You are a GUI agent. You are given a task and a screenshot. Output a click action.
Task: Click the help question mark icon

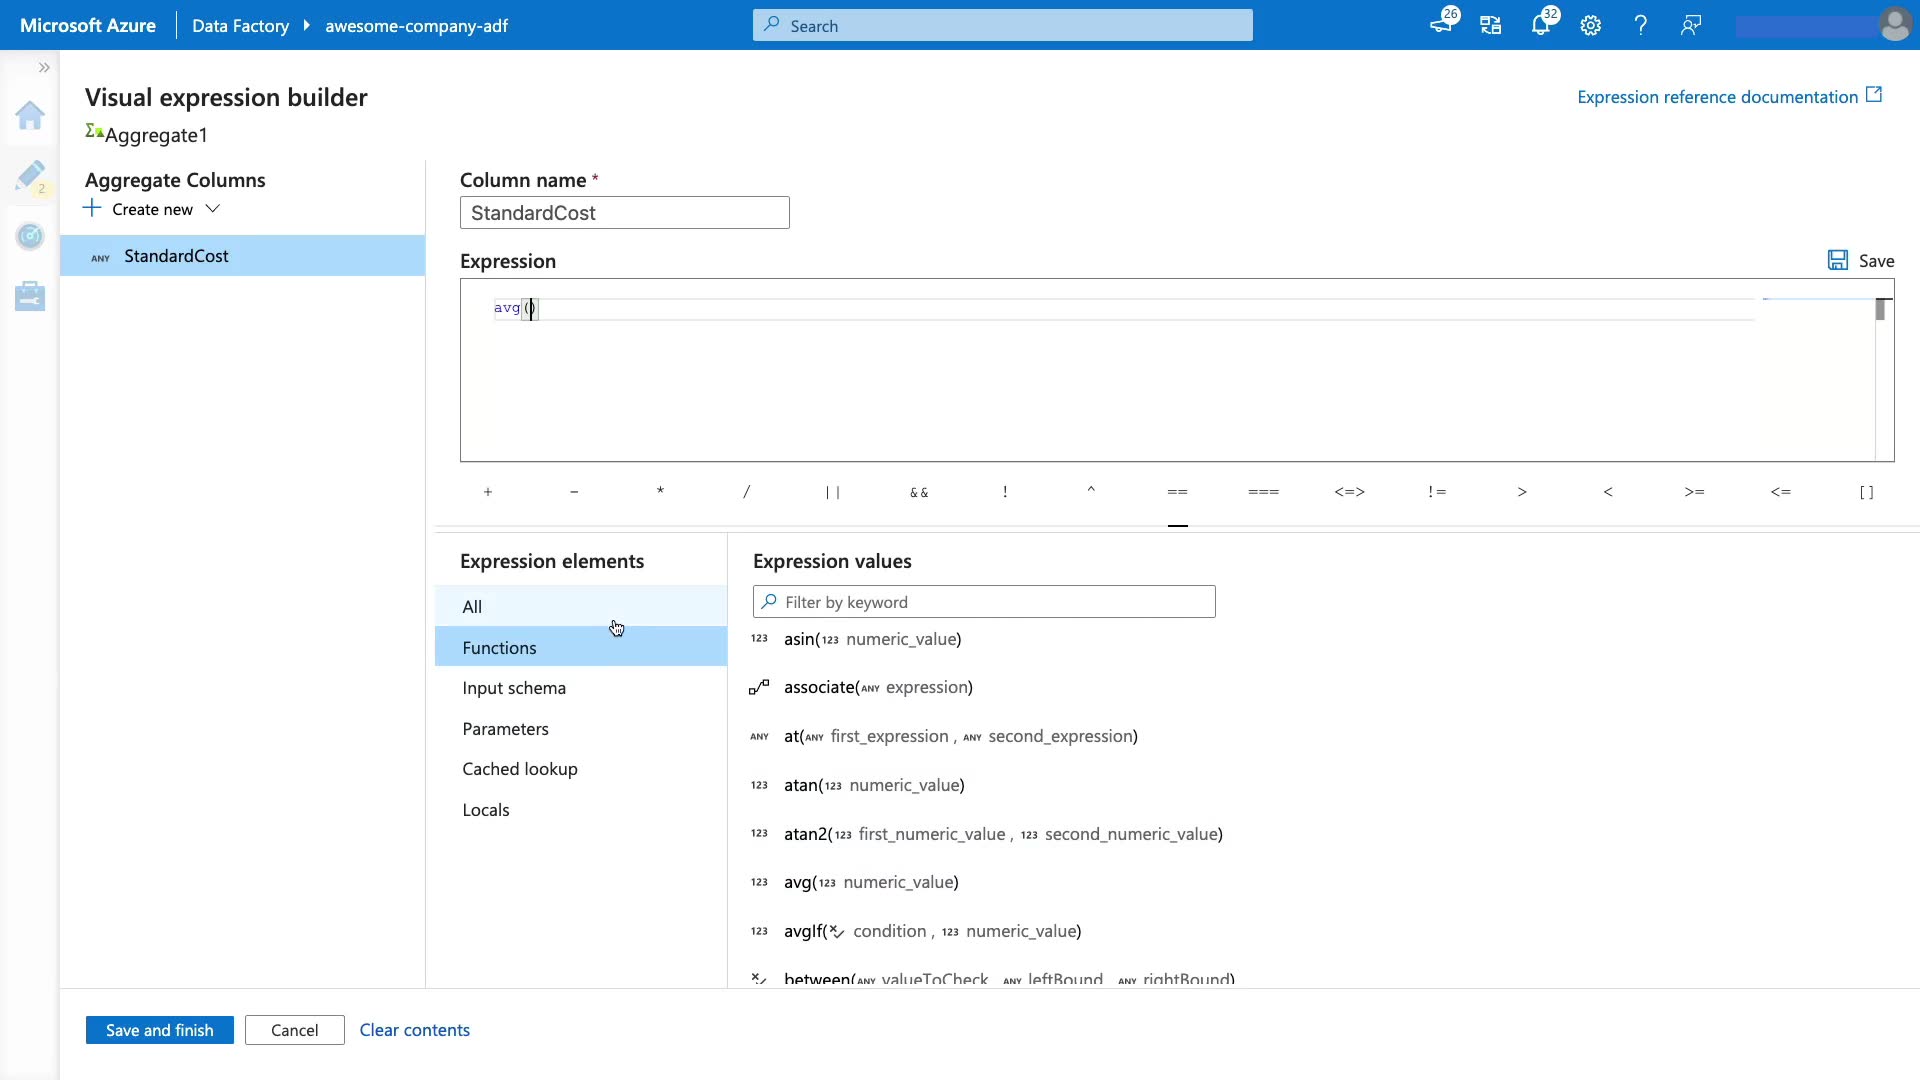click(1641, 26)
